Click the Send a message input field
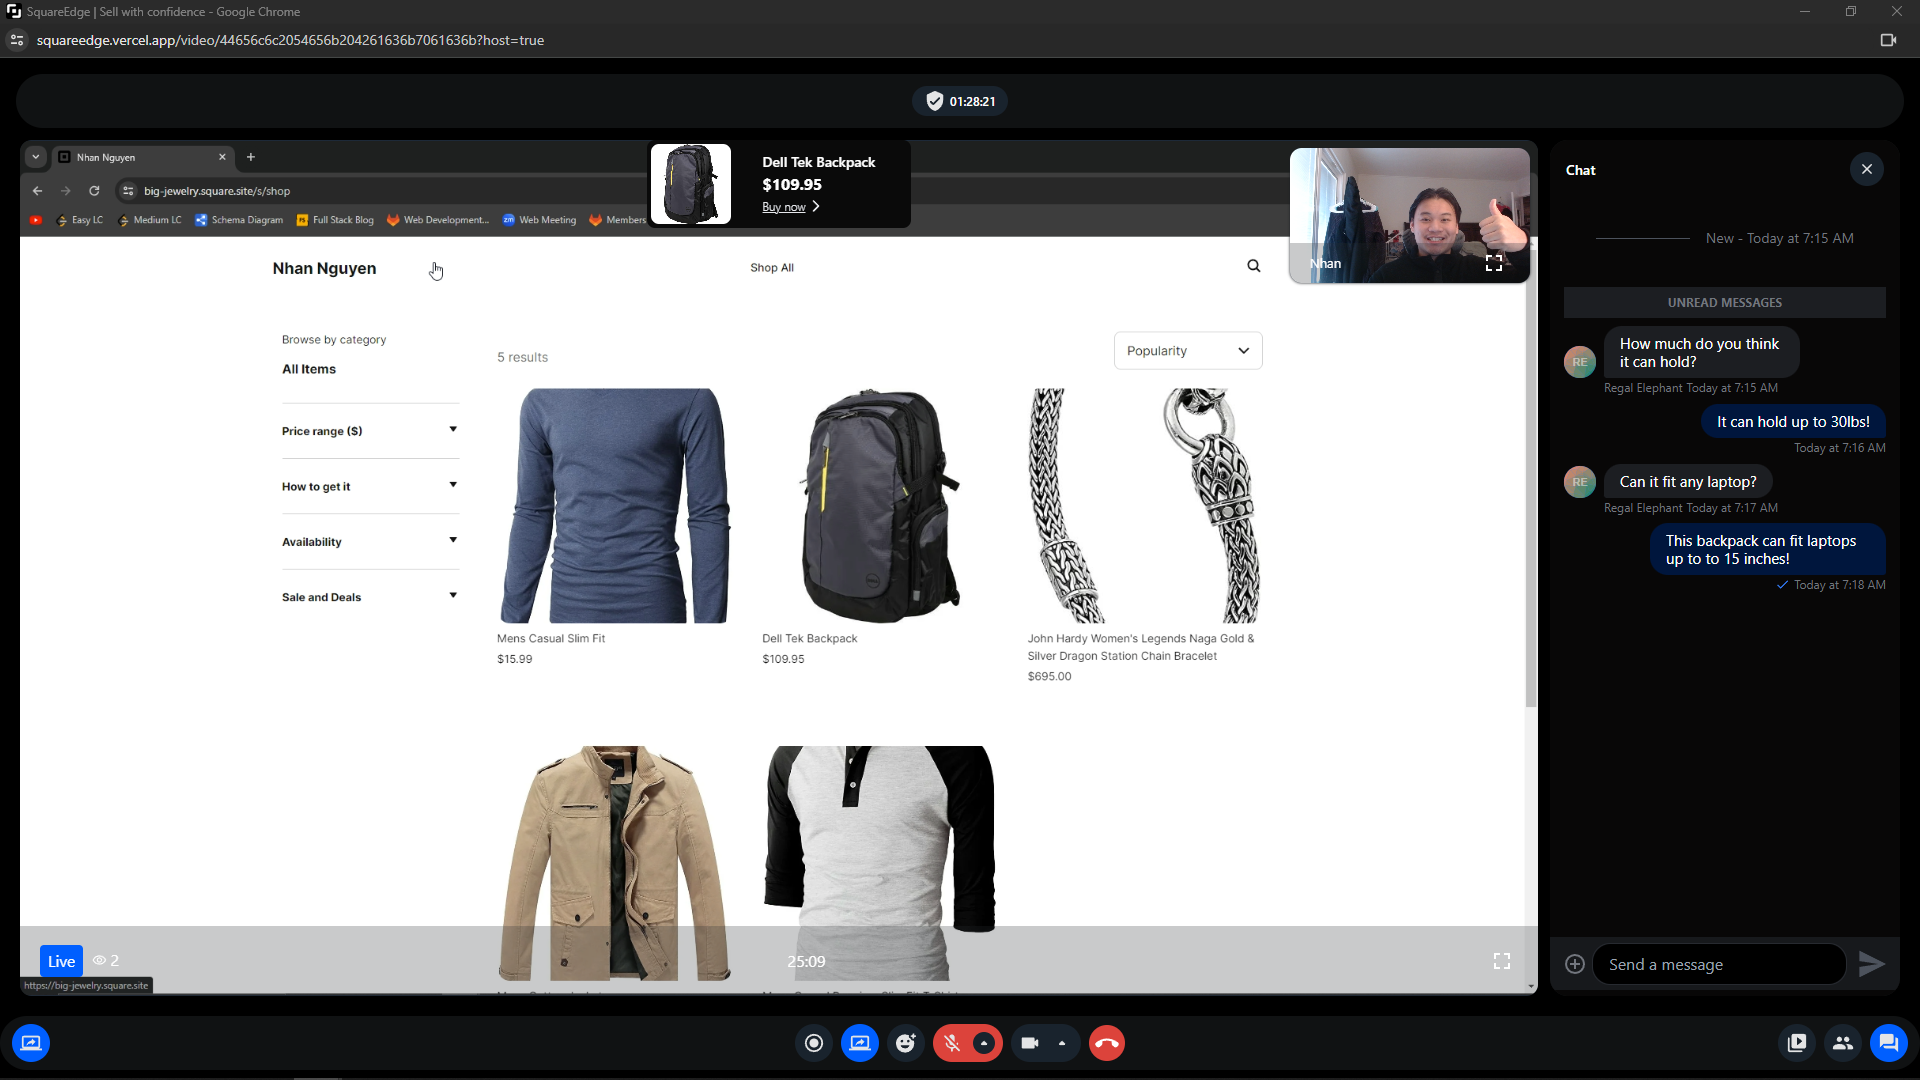 pyautogui.click(x=1718, y=964)
